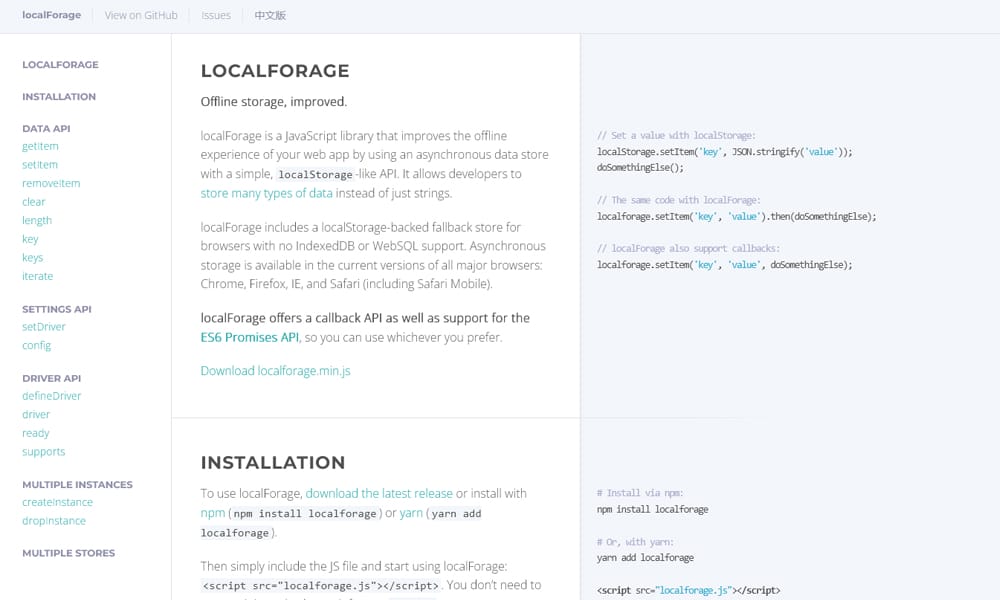Select dropInstance in the sidebar
This screenshot has width=1000, height=600.
[x=53, y=520]
